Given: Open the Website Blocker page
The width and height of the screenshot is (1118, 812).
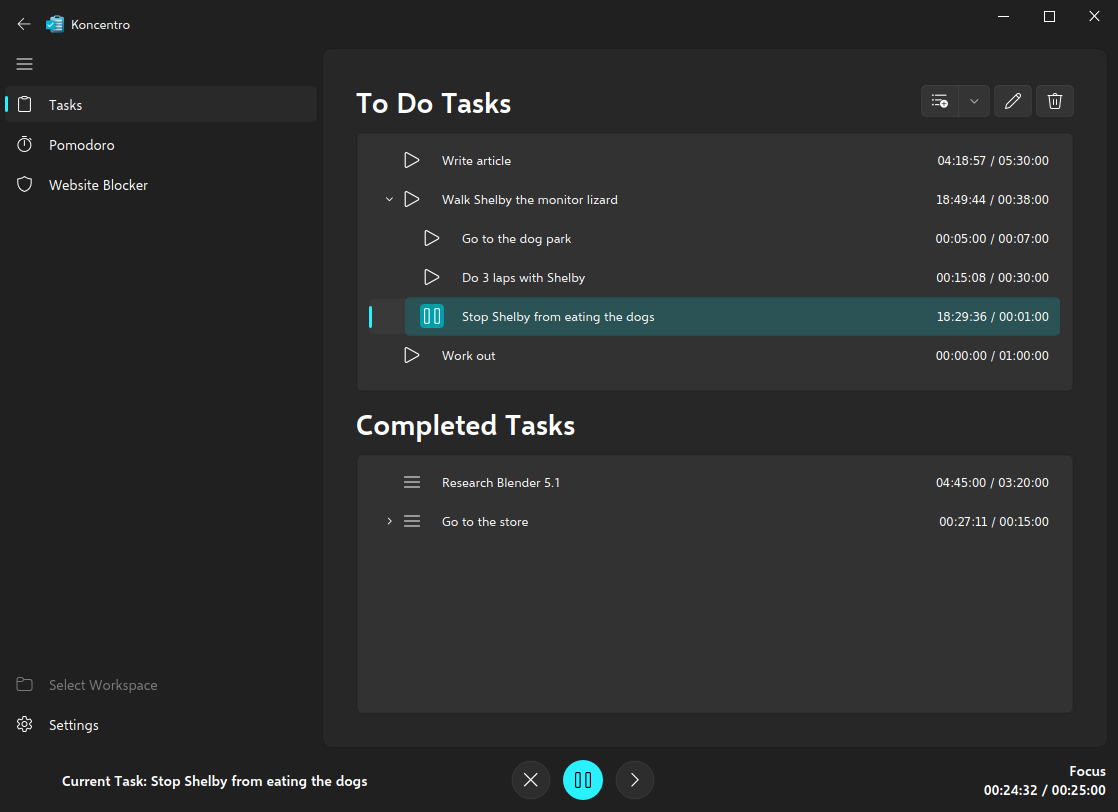Looking at the screenshot, I should tap(98, 185).
